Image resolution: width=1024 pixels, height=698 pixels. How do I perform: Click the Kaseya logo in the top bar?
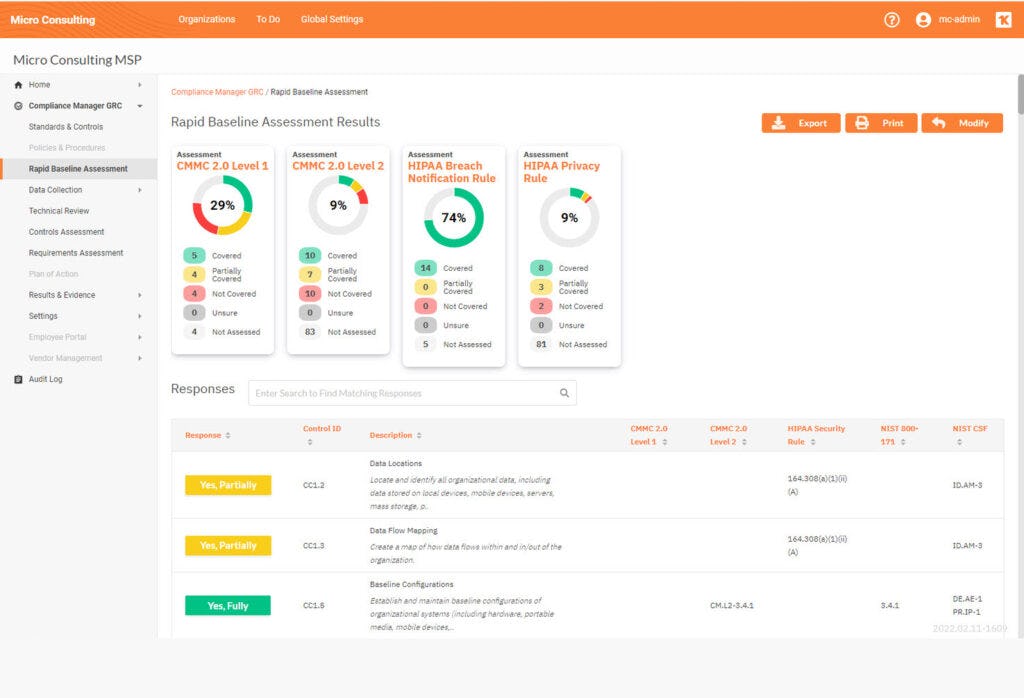pos(1003,19)
